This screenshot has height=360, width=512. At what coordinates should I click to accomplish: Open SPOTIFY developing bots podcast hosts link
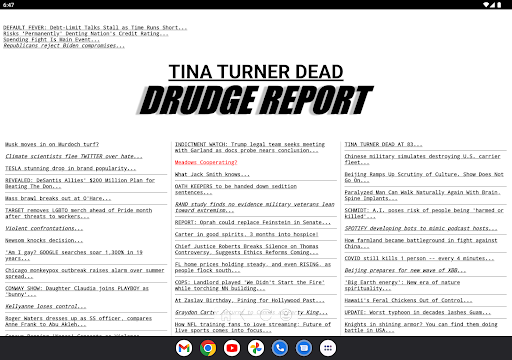[421, 228]
